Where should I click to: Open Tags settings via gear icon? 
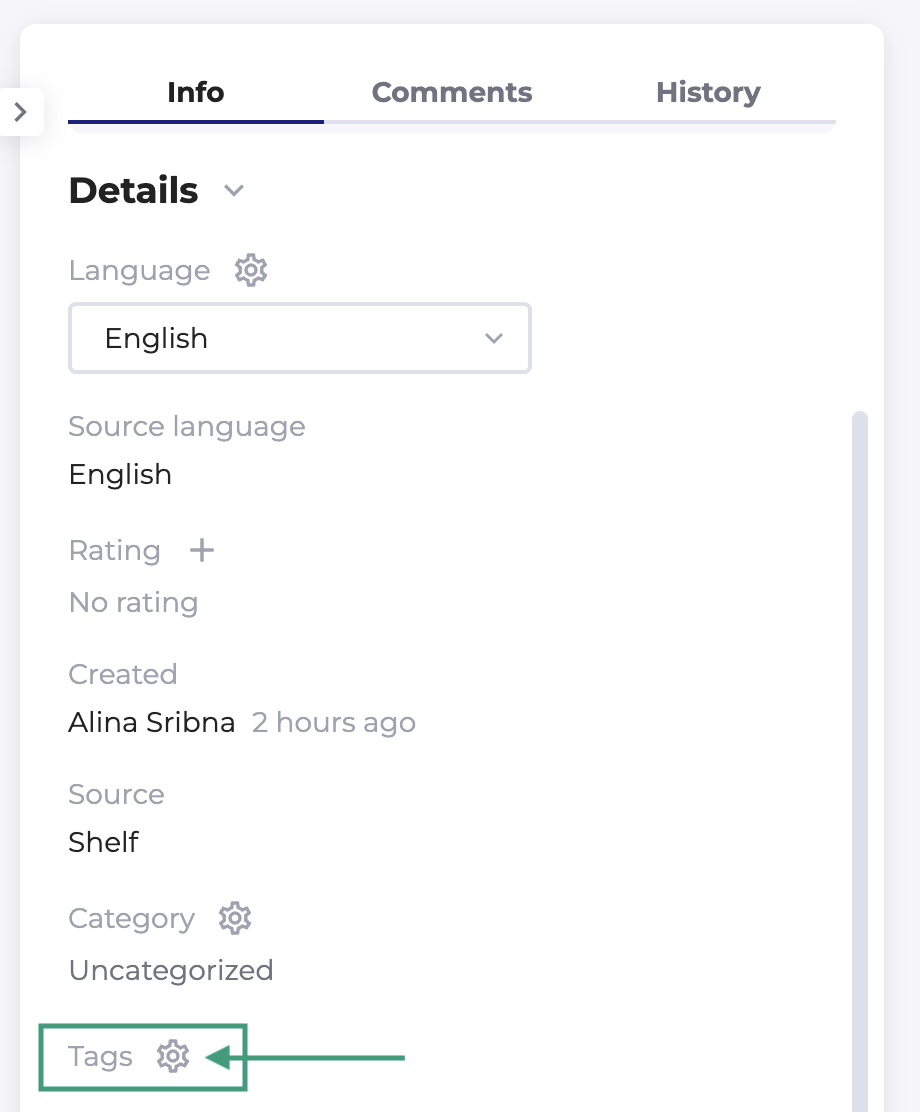(x=173, y=1056)
